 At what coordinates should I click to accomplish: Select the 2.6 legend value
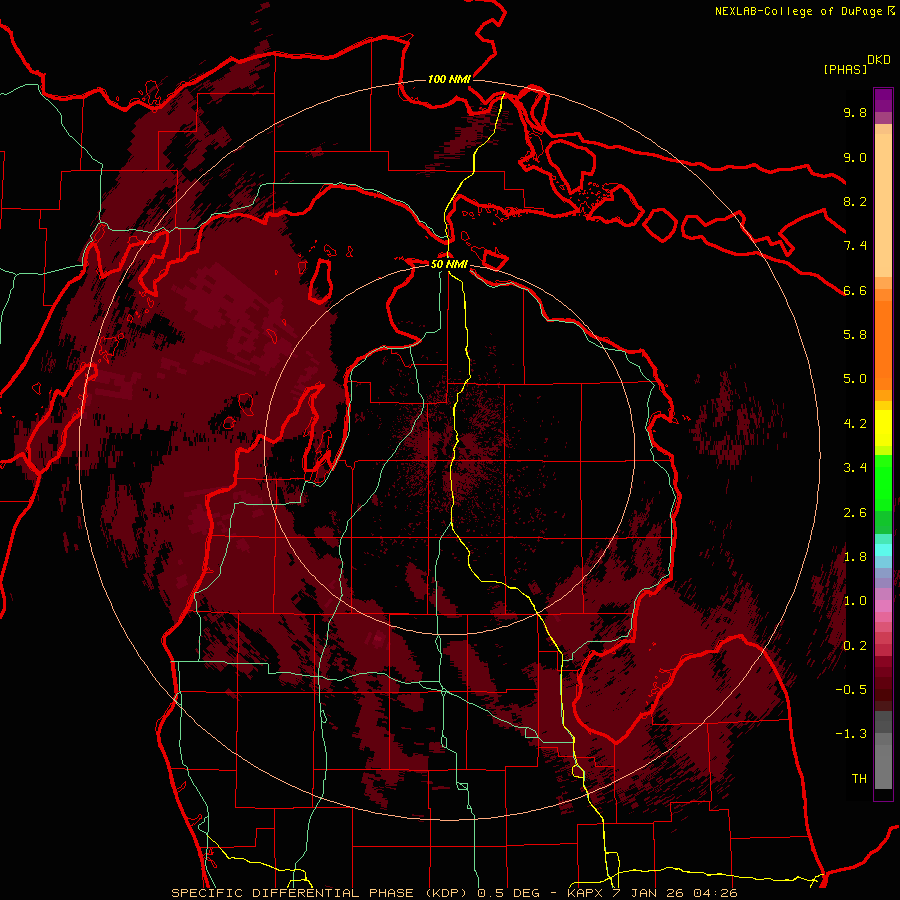(855, 513)
